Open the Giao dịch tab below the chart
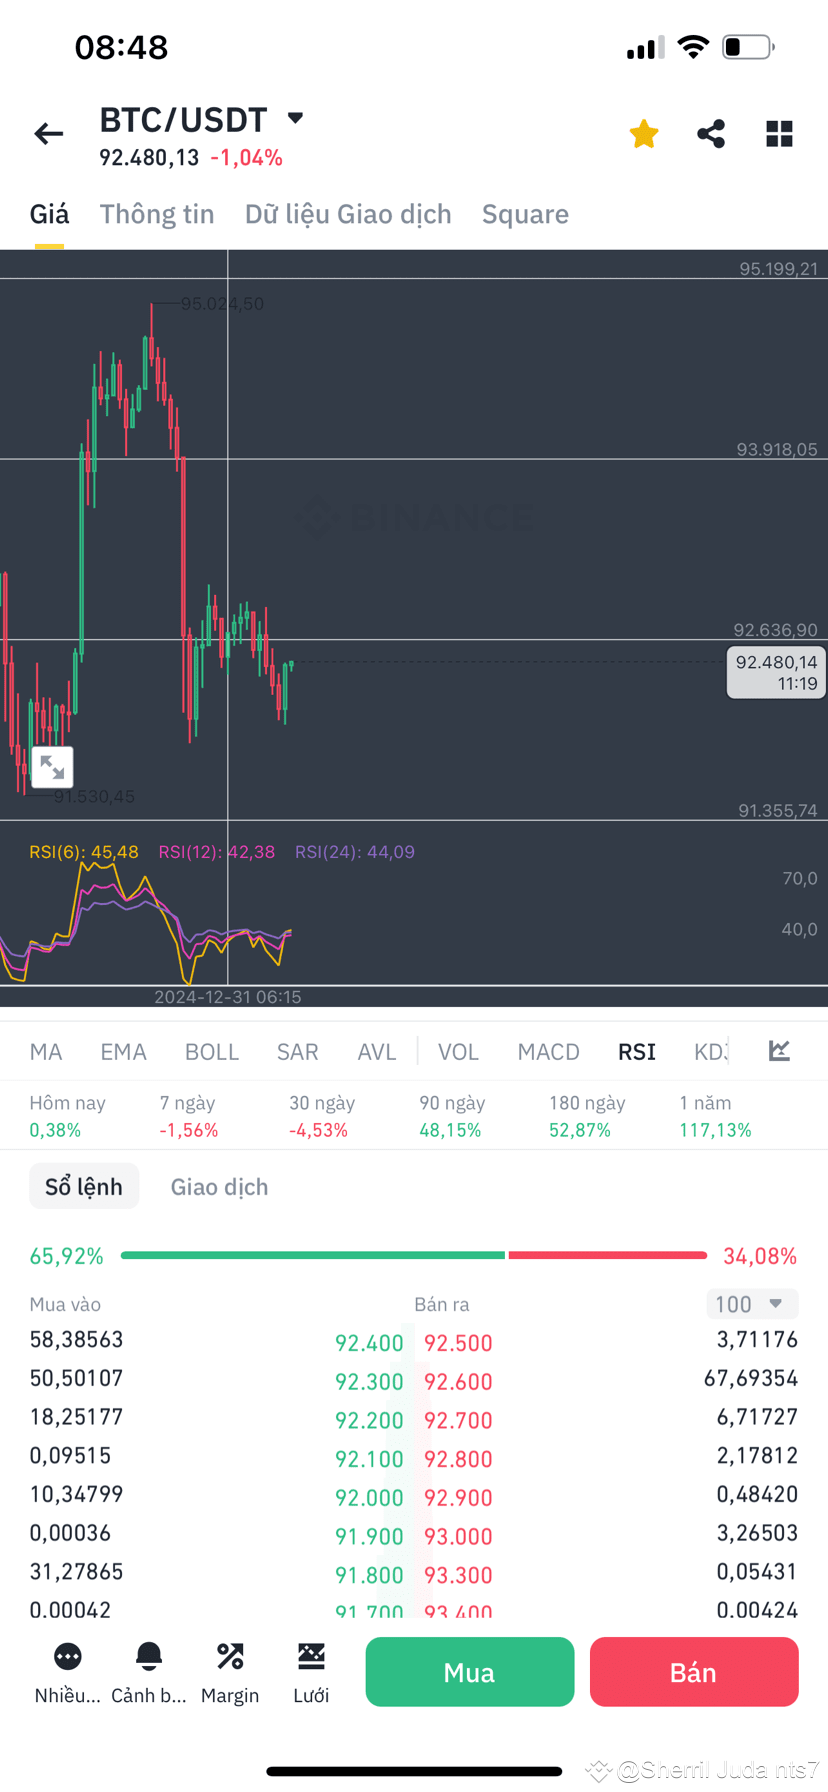 [x=219, y=1186]
